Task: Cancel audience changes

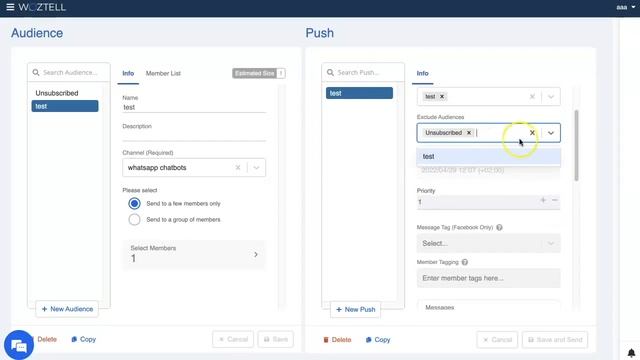Action: coord(233,339)
